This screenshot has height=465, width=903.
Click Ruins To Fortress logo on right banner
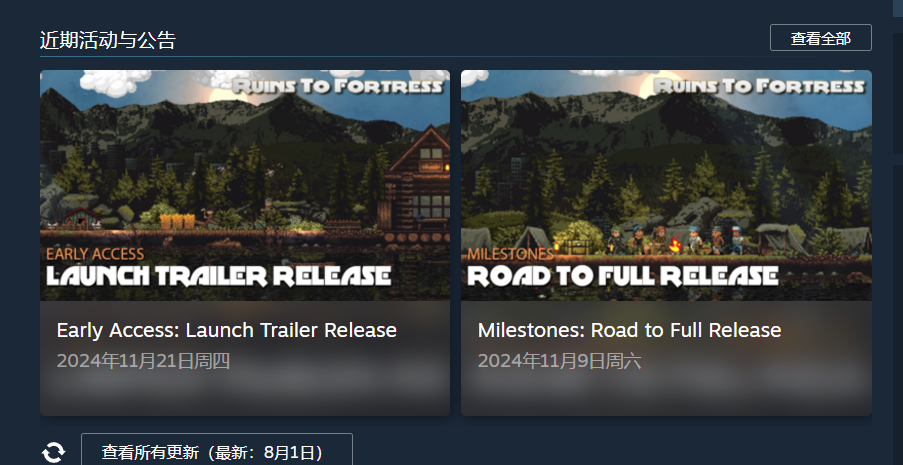click(759, 86)
